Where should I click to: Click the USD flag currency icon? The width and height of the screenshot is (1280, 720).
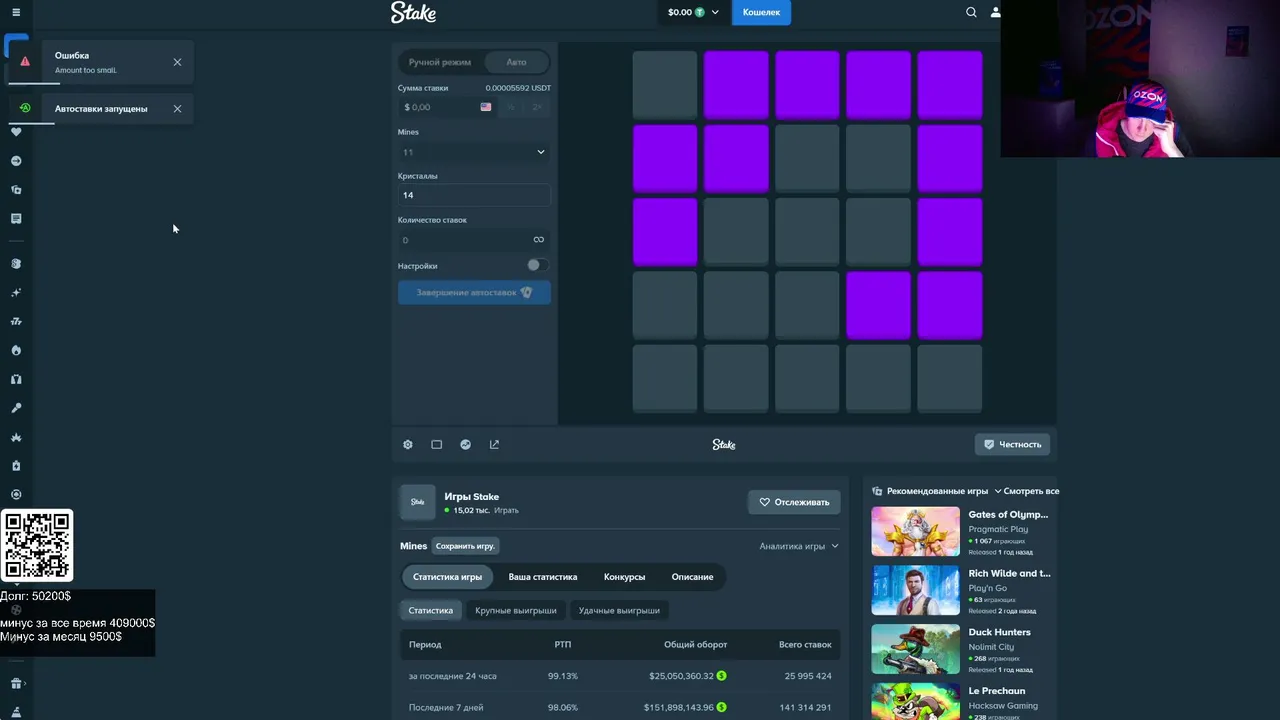coord(486,107)
